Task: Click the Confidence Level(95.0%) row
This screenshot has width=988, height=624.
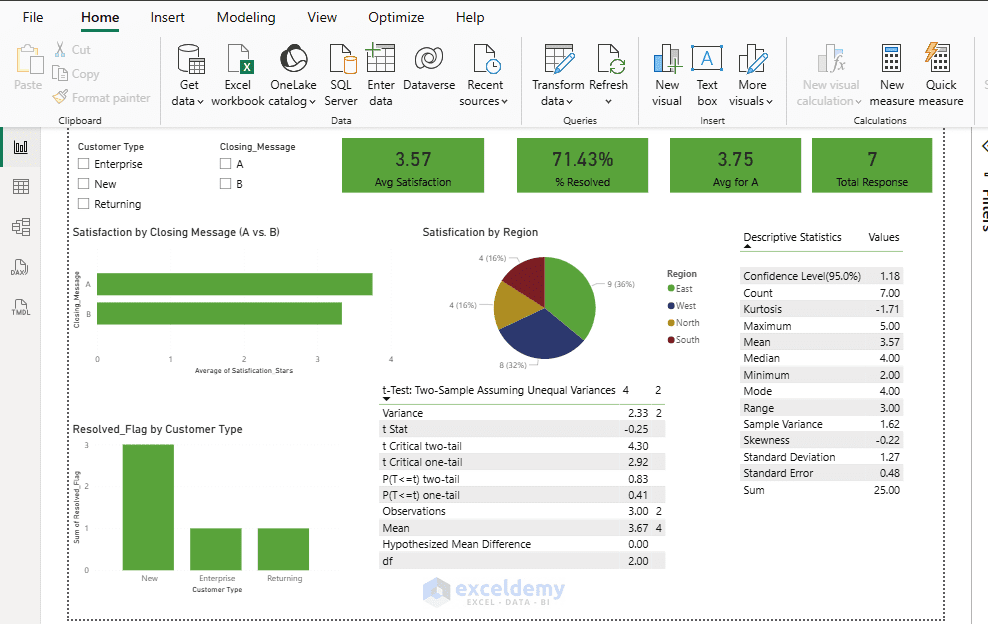Action: [821, 276]
